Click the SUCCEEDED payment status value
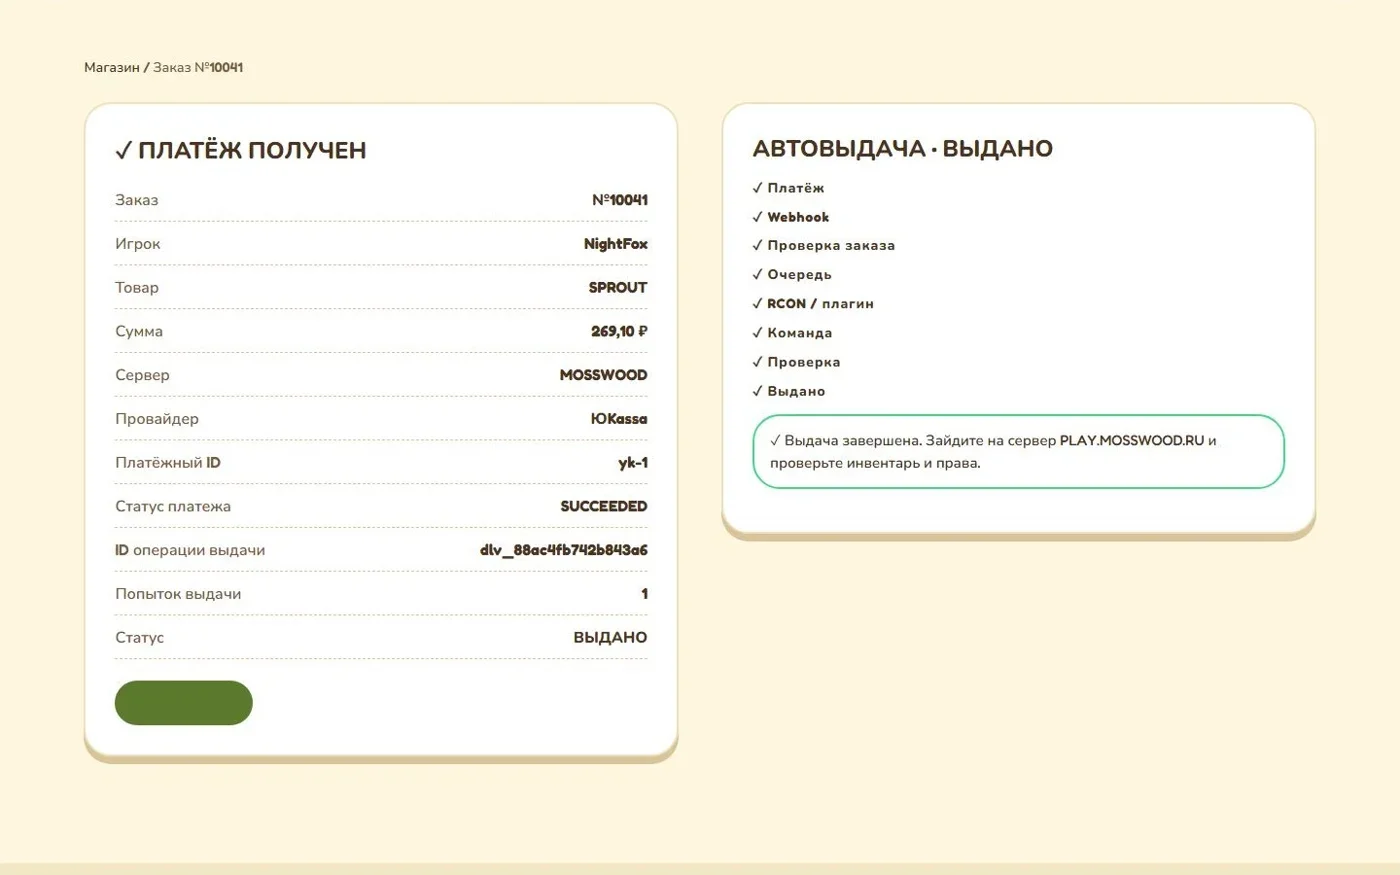The height and width of the screenshot is (875, 1400). (x=604, y=507)
